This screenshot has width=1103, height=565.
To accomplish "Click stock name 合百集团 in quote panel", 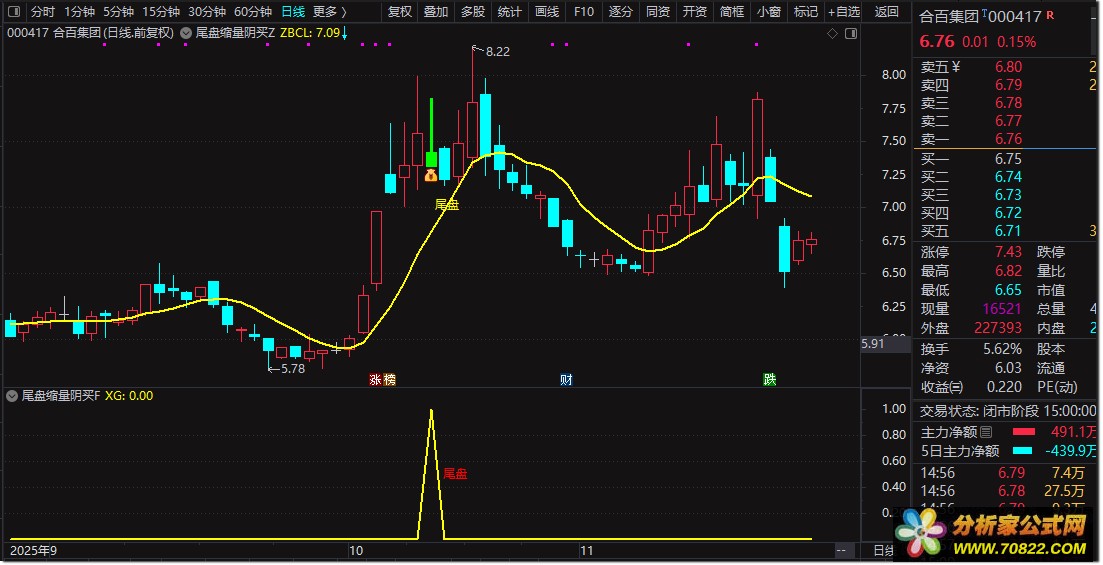I will tap(950, 17).
